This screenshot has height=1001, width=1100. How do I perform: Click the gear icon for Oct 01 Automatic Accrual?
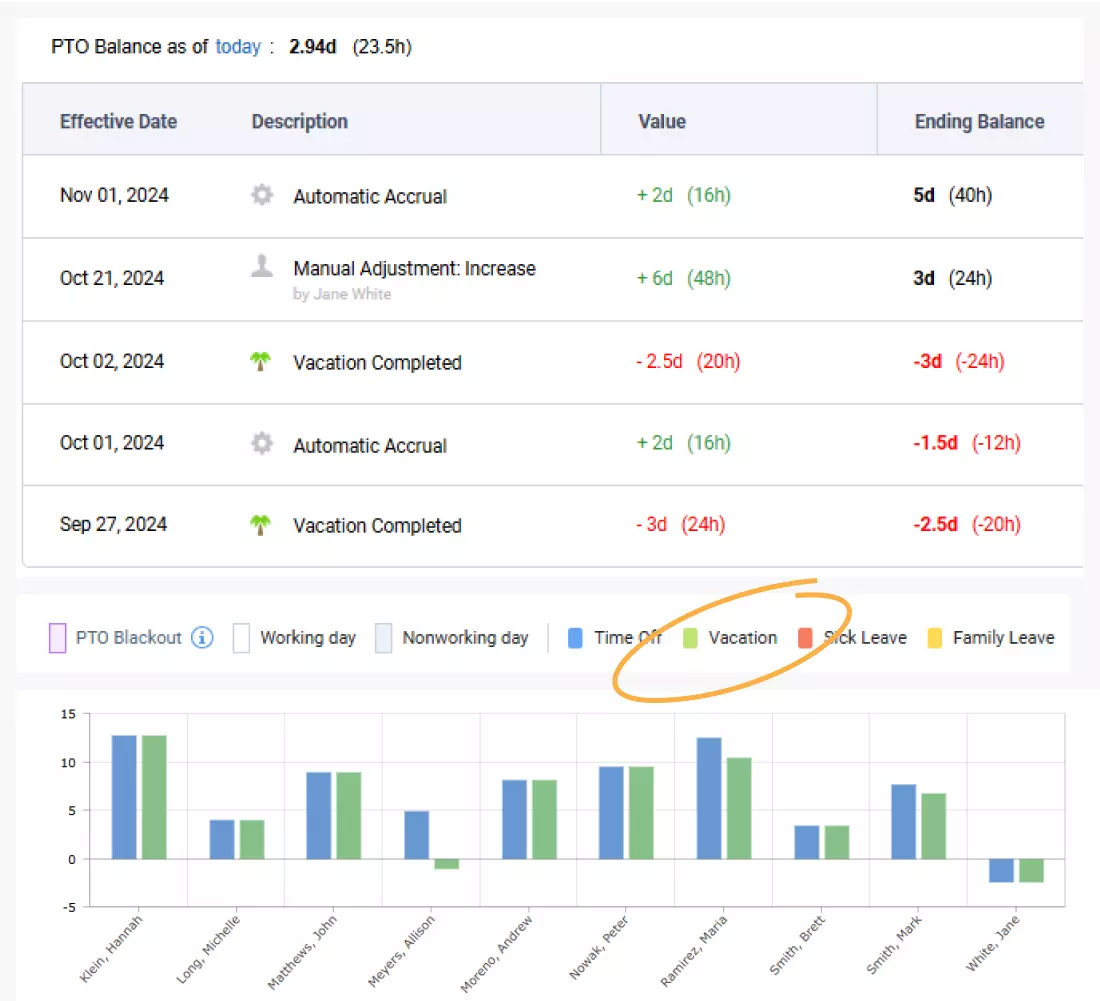[261, 444]
